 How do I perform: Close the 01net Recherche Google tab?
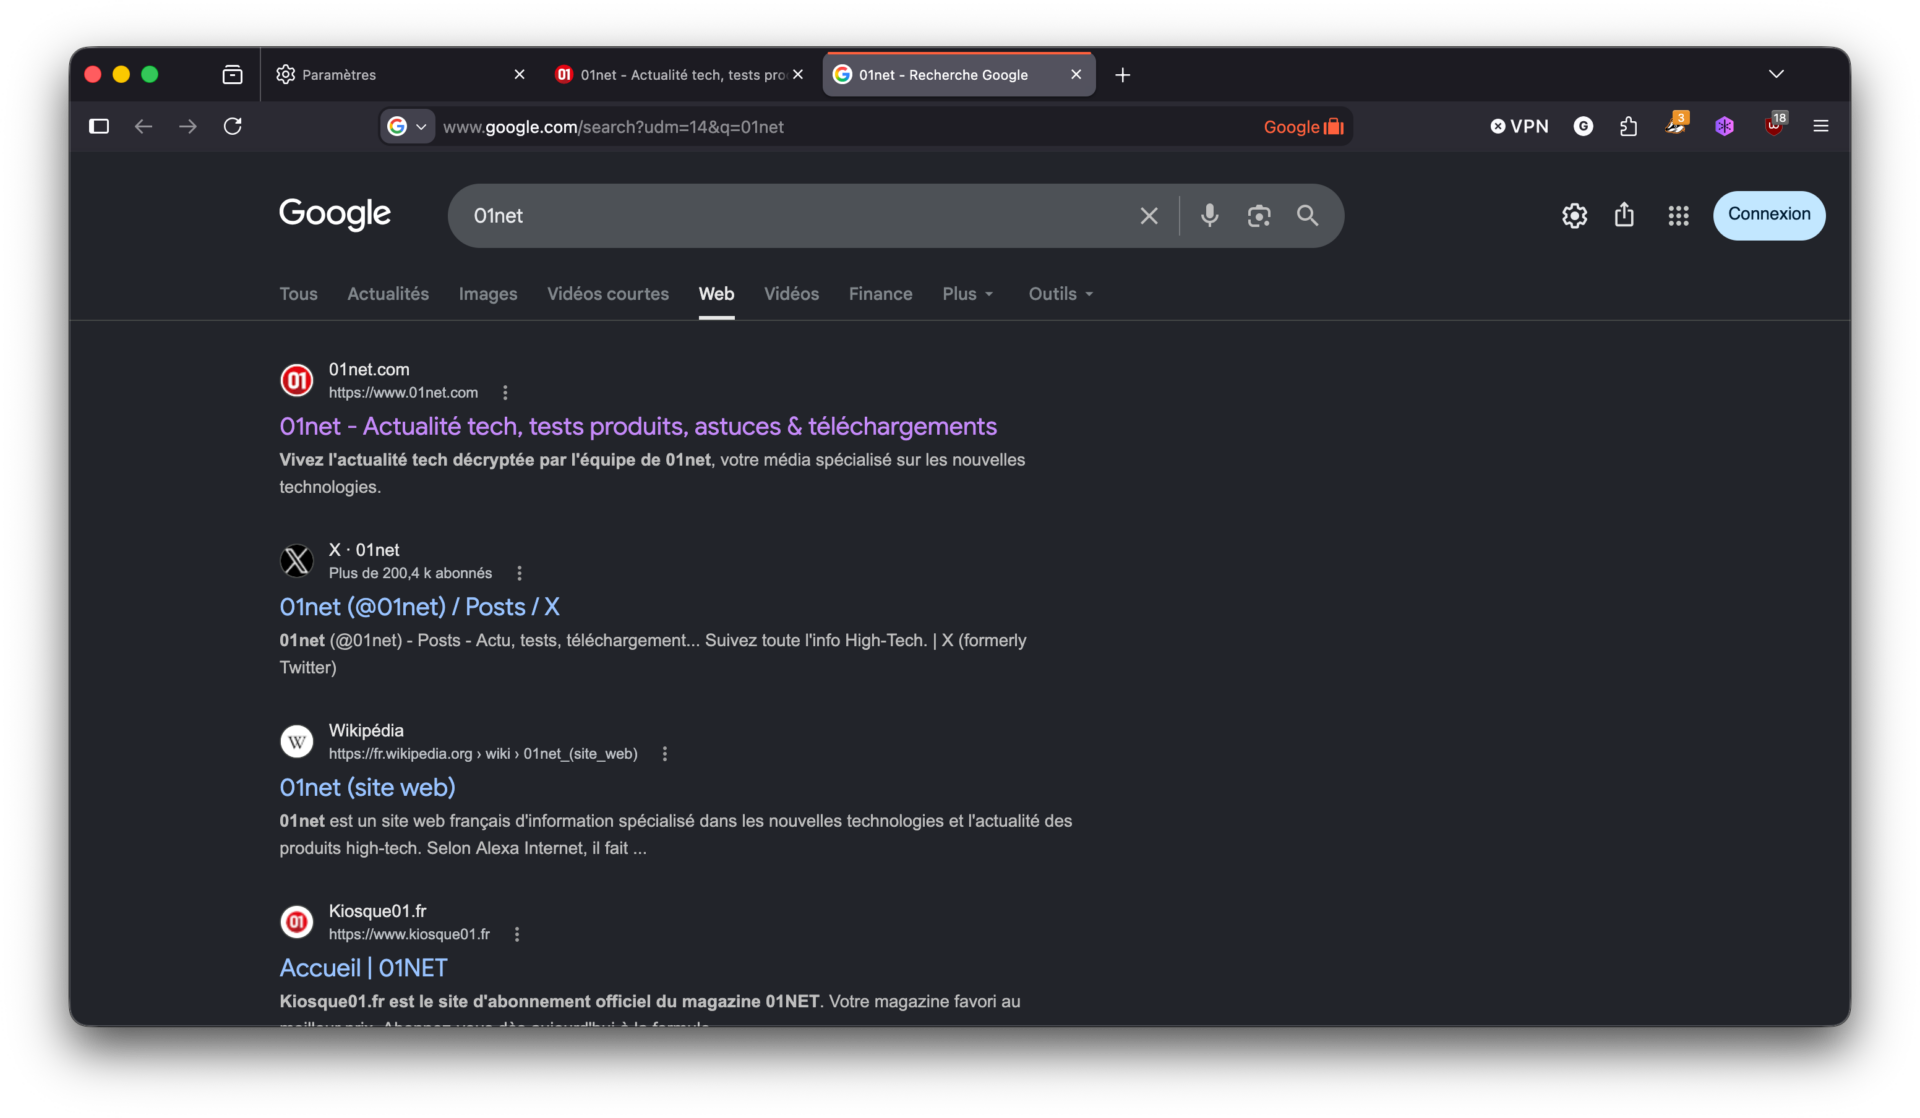point(1076,75)
